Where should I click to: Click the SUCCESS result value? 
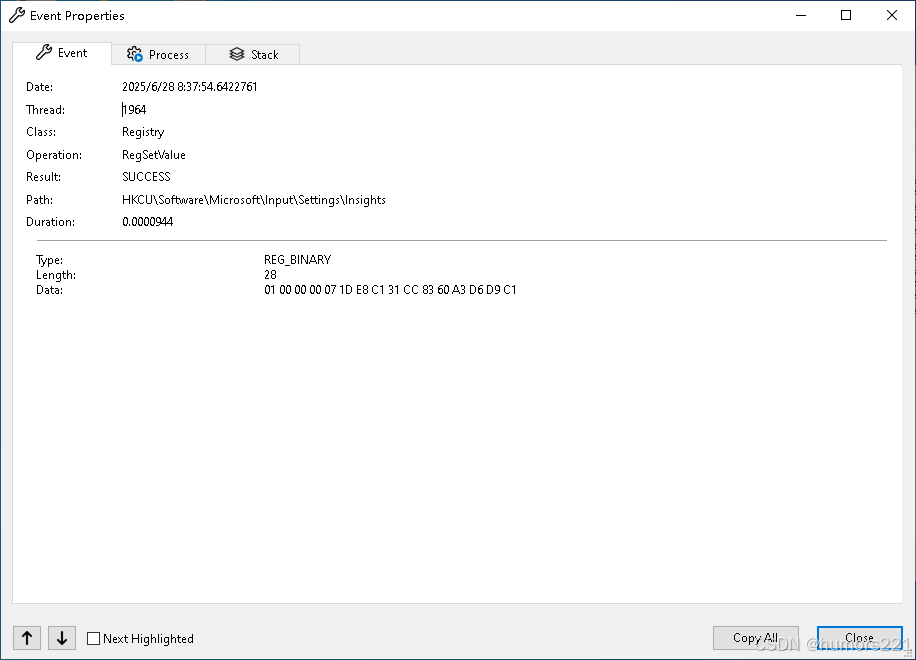(x=145, y=176)
